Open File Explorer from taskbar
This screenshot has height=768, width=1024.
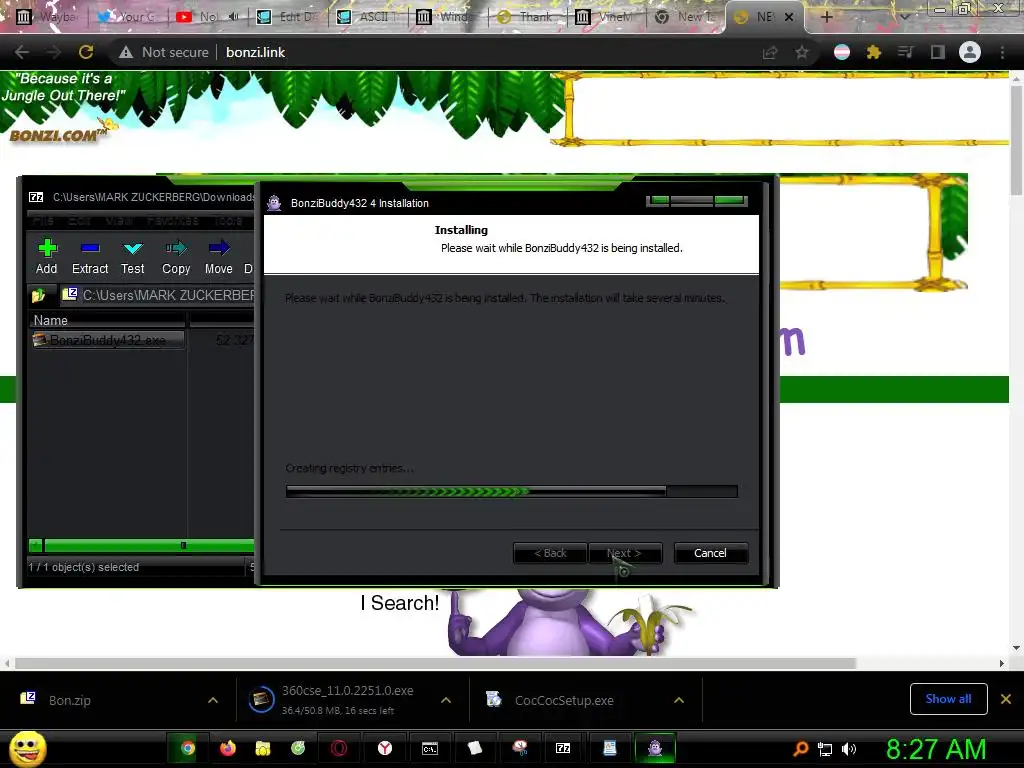(x=263, y=748)
